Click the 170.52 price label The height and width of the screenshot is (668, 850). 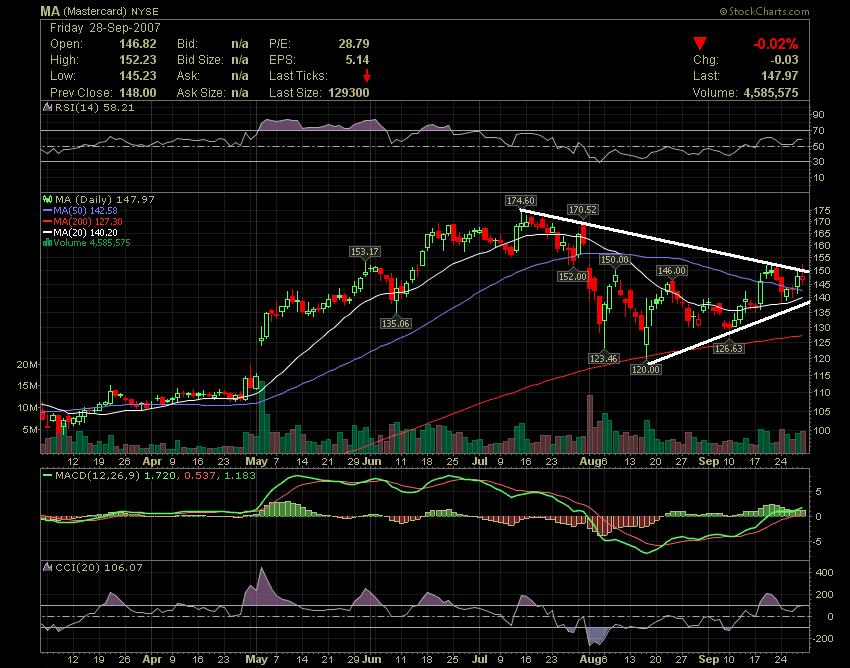pyautogui.click(x=582, y=209)
